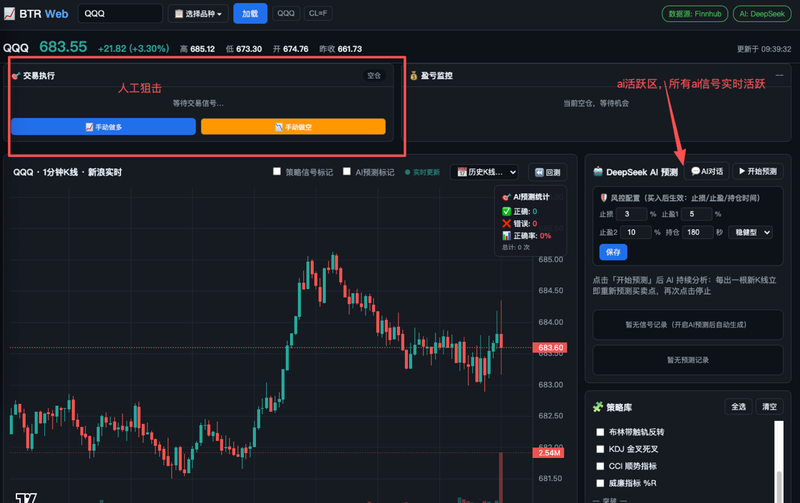Click the TradingView logo on the chart
Screen dimensions: 800x503
pos(26,497)
